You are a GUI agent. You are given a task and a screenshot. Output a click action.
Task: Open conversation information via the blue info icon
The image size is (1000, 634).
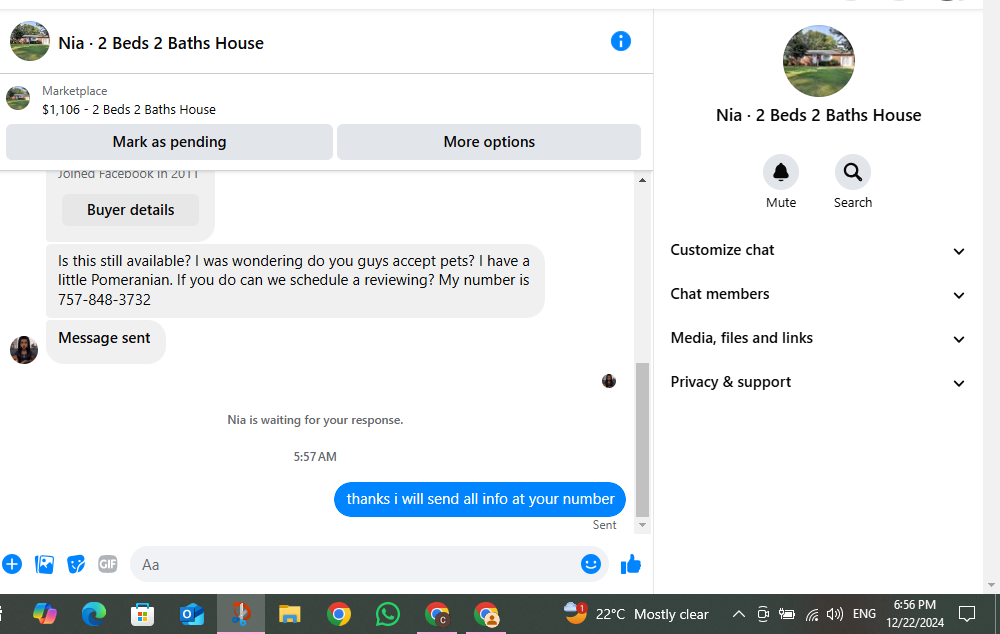click(621, 41)
